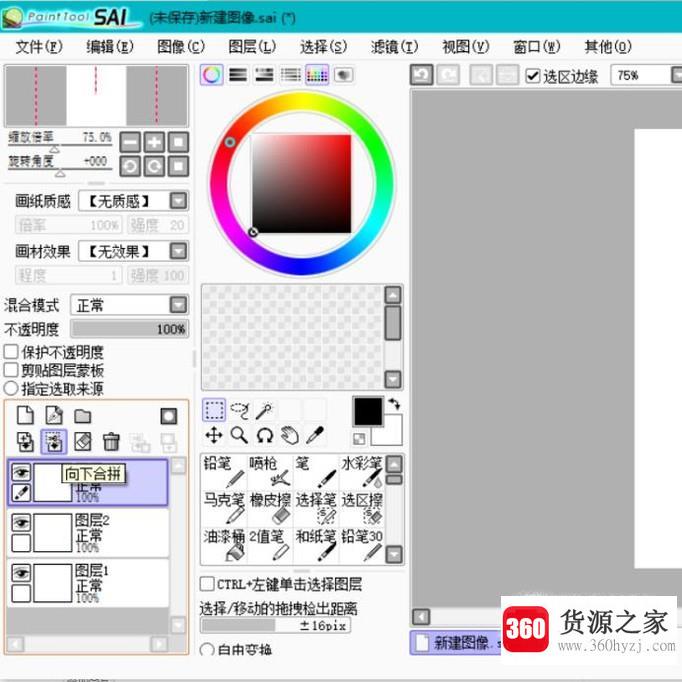
Task: Select the move layer tool
Action: click(x=214, y=435)
